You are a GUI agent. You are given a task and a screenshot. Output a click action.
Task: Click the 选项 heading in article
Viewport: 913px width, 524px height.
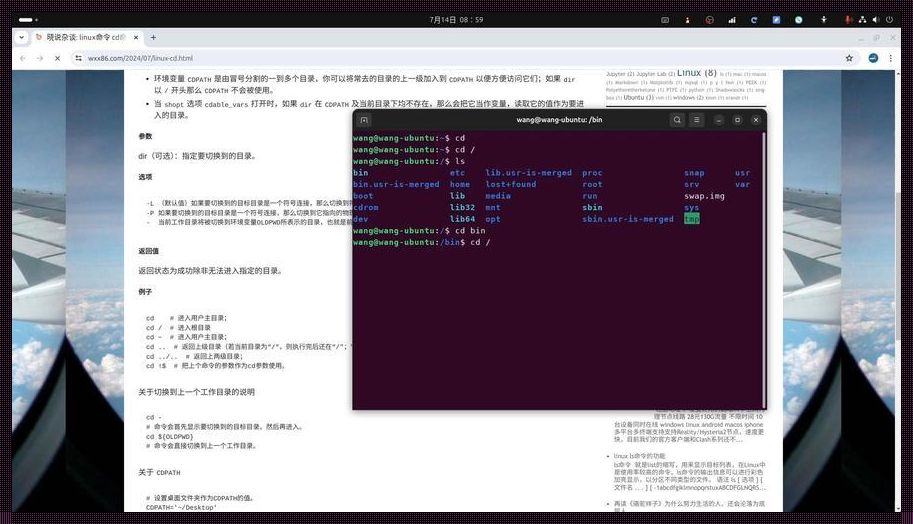[145, 177]
